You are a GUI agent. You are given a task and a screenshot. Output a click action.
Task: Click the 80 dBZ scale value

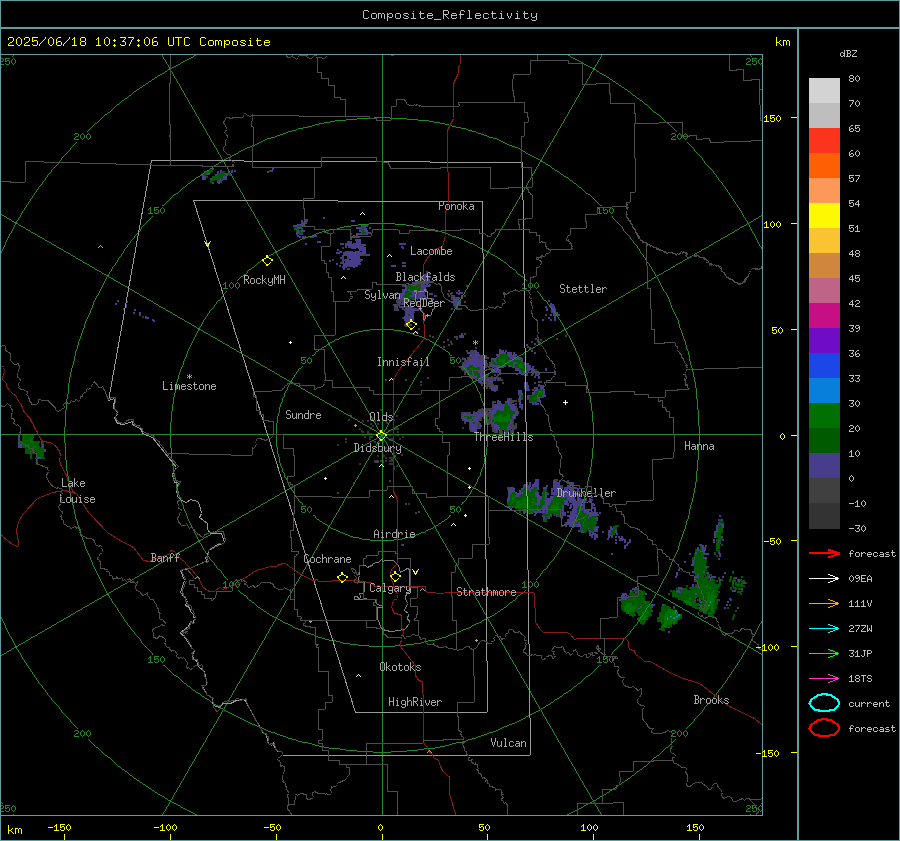854,78
